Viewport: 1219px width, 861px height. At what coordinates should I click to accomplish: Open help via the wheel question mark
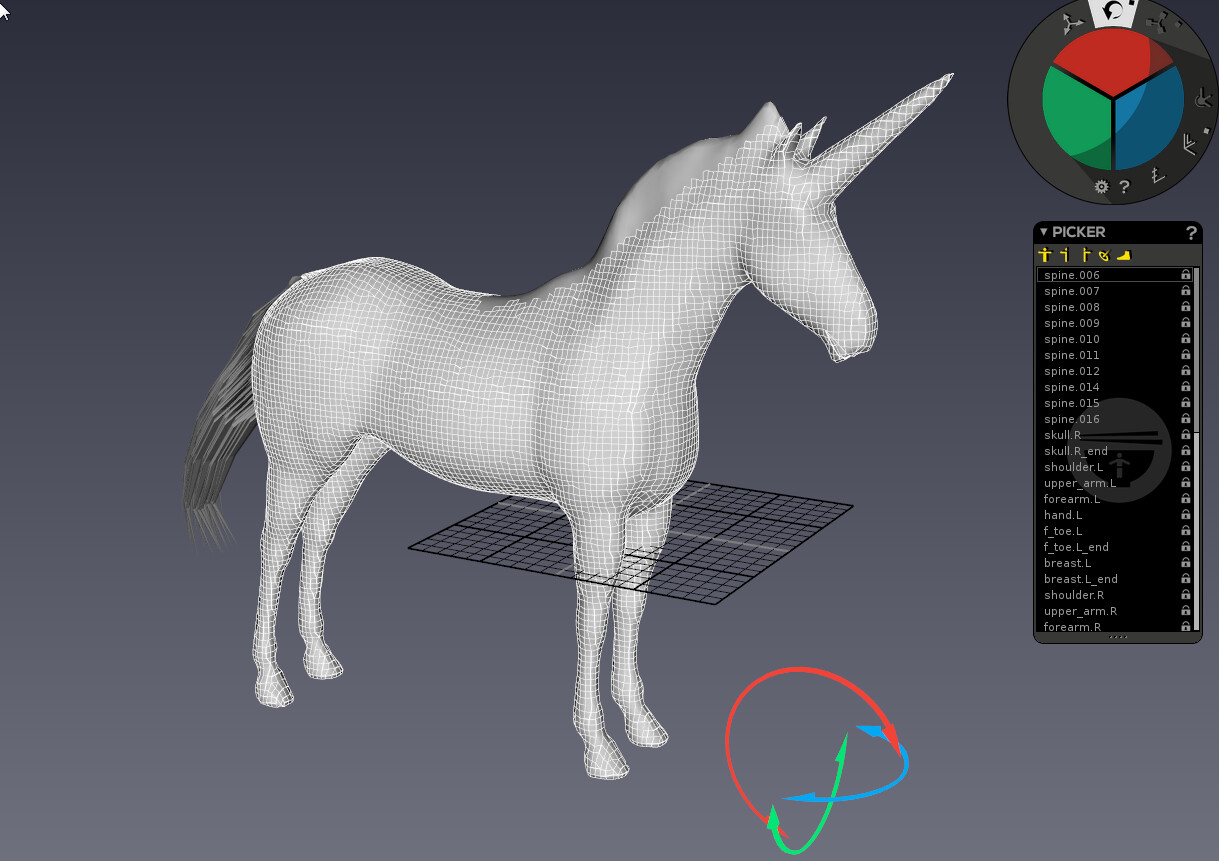pos(1124,186)
